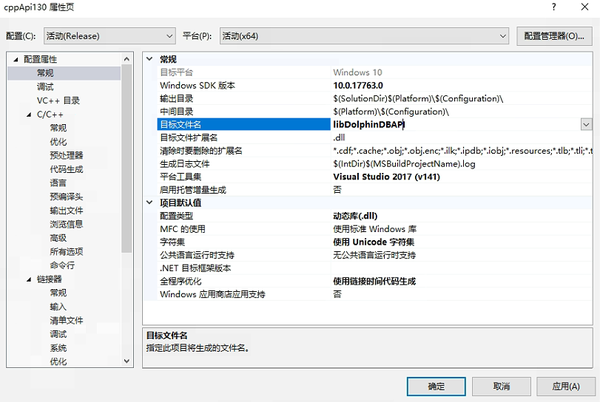Select the 目标文件名 property label
Image resolution: width=600 pixels, height=402 pixels.
(180, 124)
